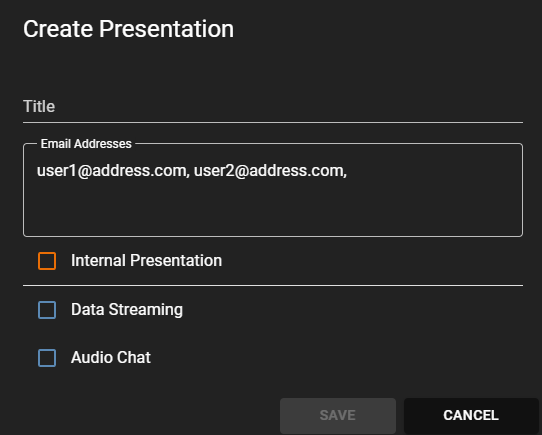
Task: Toggle the Data Streaming checkbox
Action: tap(47, 309)
